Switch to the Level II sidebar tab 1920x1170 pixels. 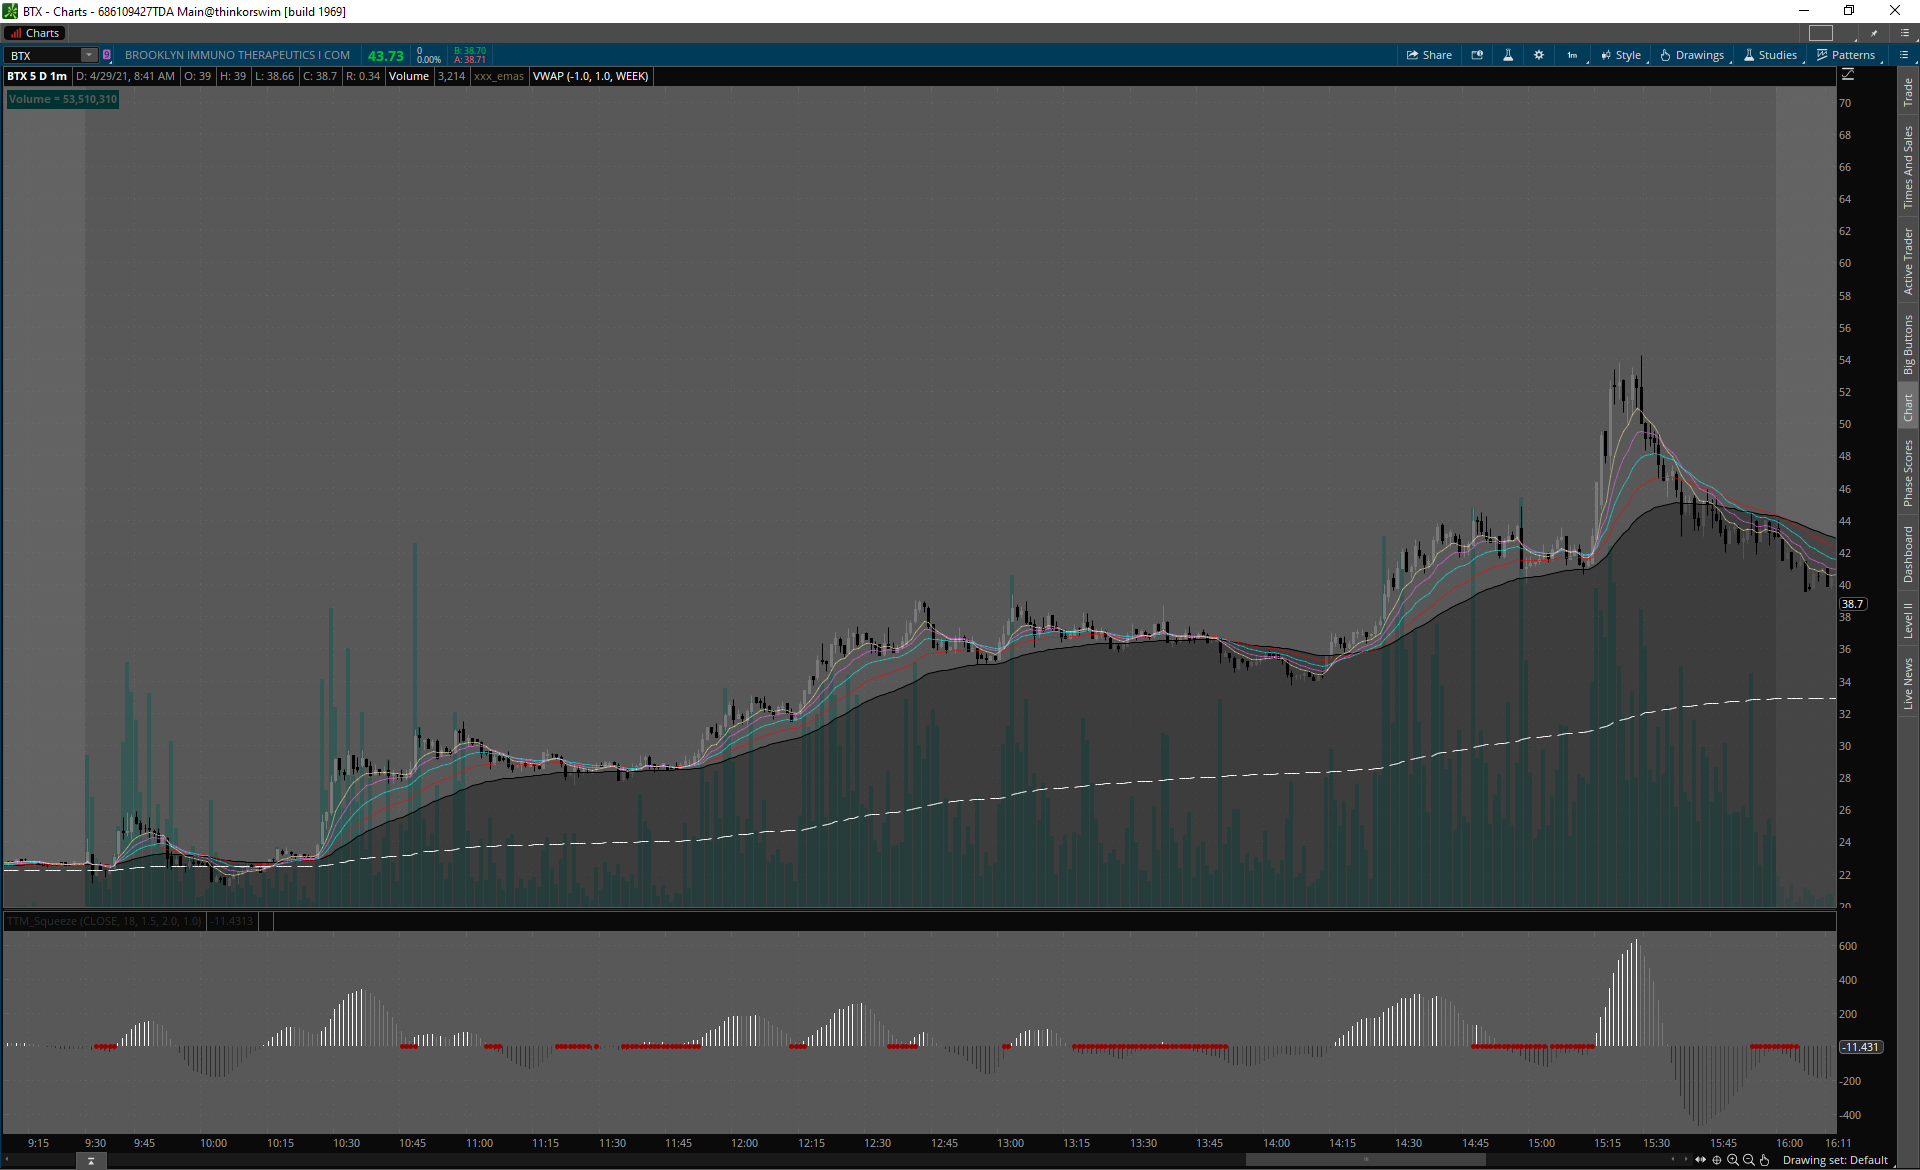point(1908,620)
